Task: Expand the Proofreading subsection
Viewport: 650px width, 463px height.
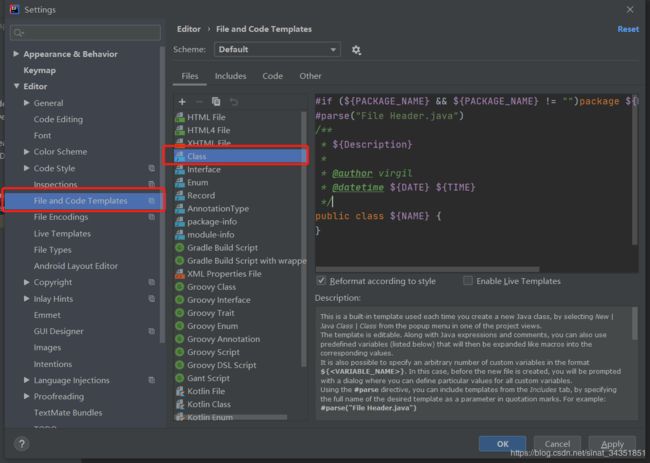Action: tap(27, 396)
